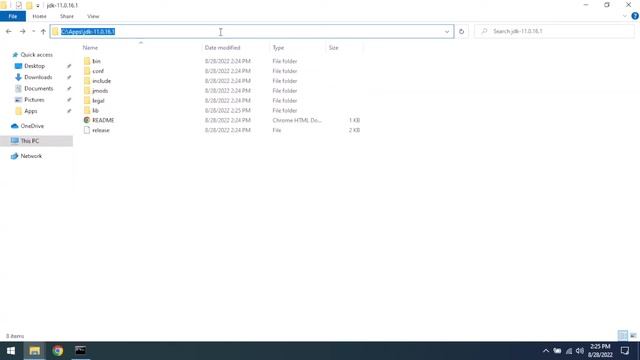This screenshot has height=360, width=640.
Task: Select the README file name
Action: 103,120
